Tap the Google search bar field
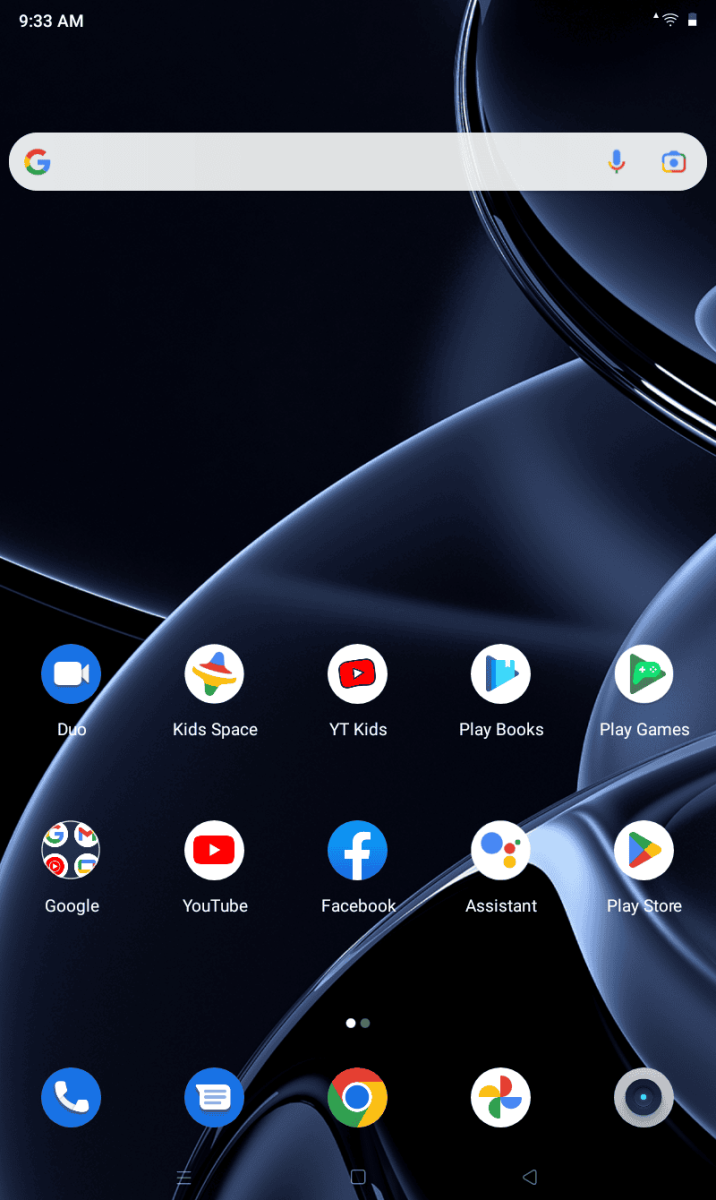The height and width of the screenshot is (1200, 716). [x=358, y=162]
